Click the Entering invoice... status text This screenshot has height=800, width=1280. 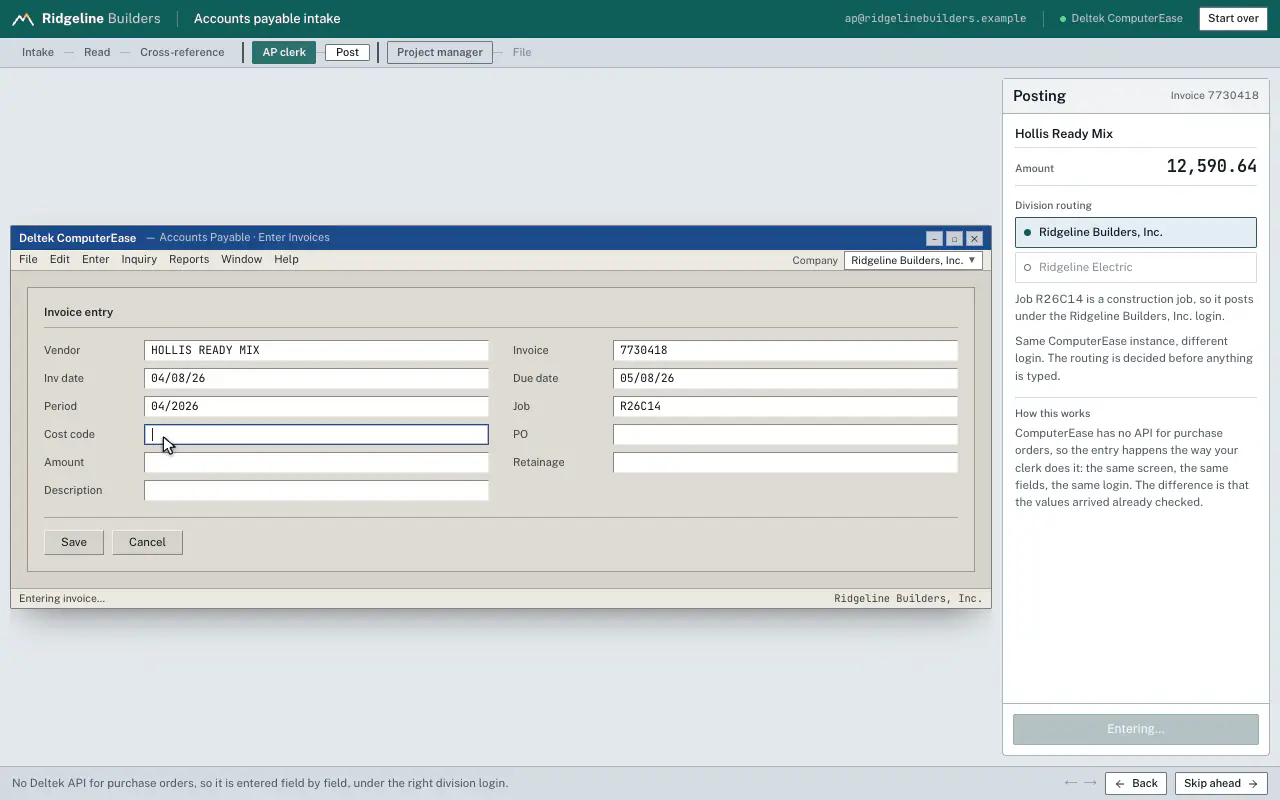point(62,598)
